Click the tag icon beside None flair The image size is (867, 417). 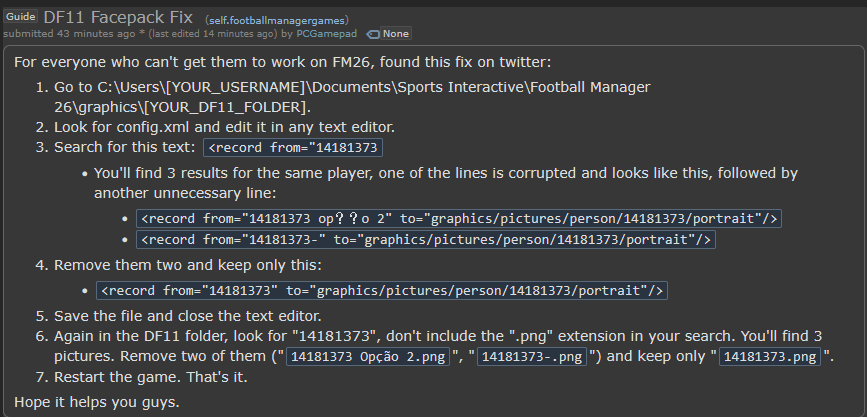[373, 34]
